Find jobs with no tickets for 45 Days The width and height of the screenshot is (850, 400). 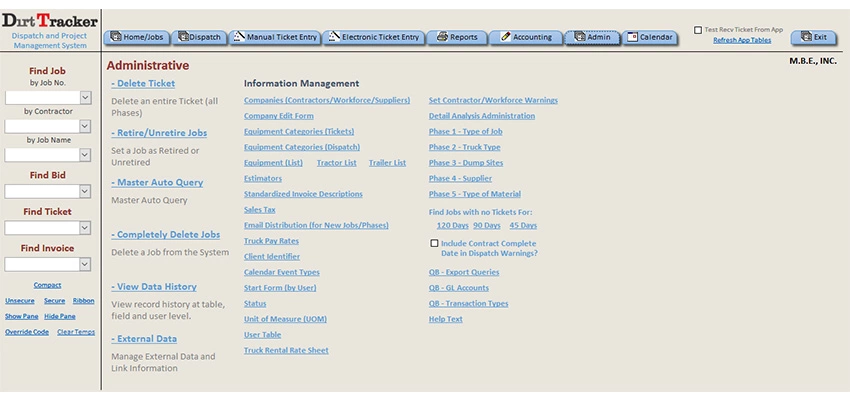coord(523,225)
